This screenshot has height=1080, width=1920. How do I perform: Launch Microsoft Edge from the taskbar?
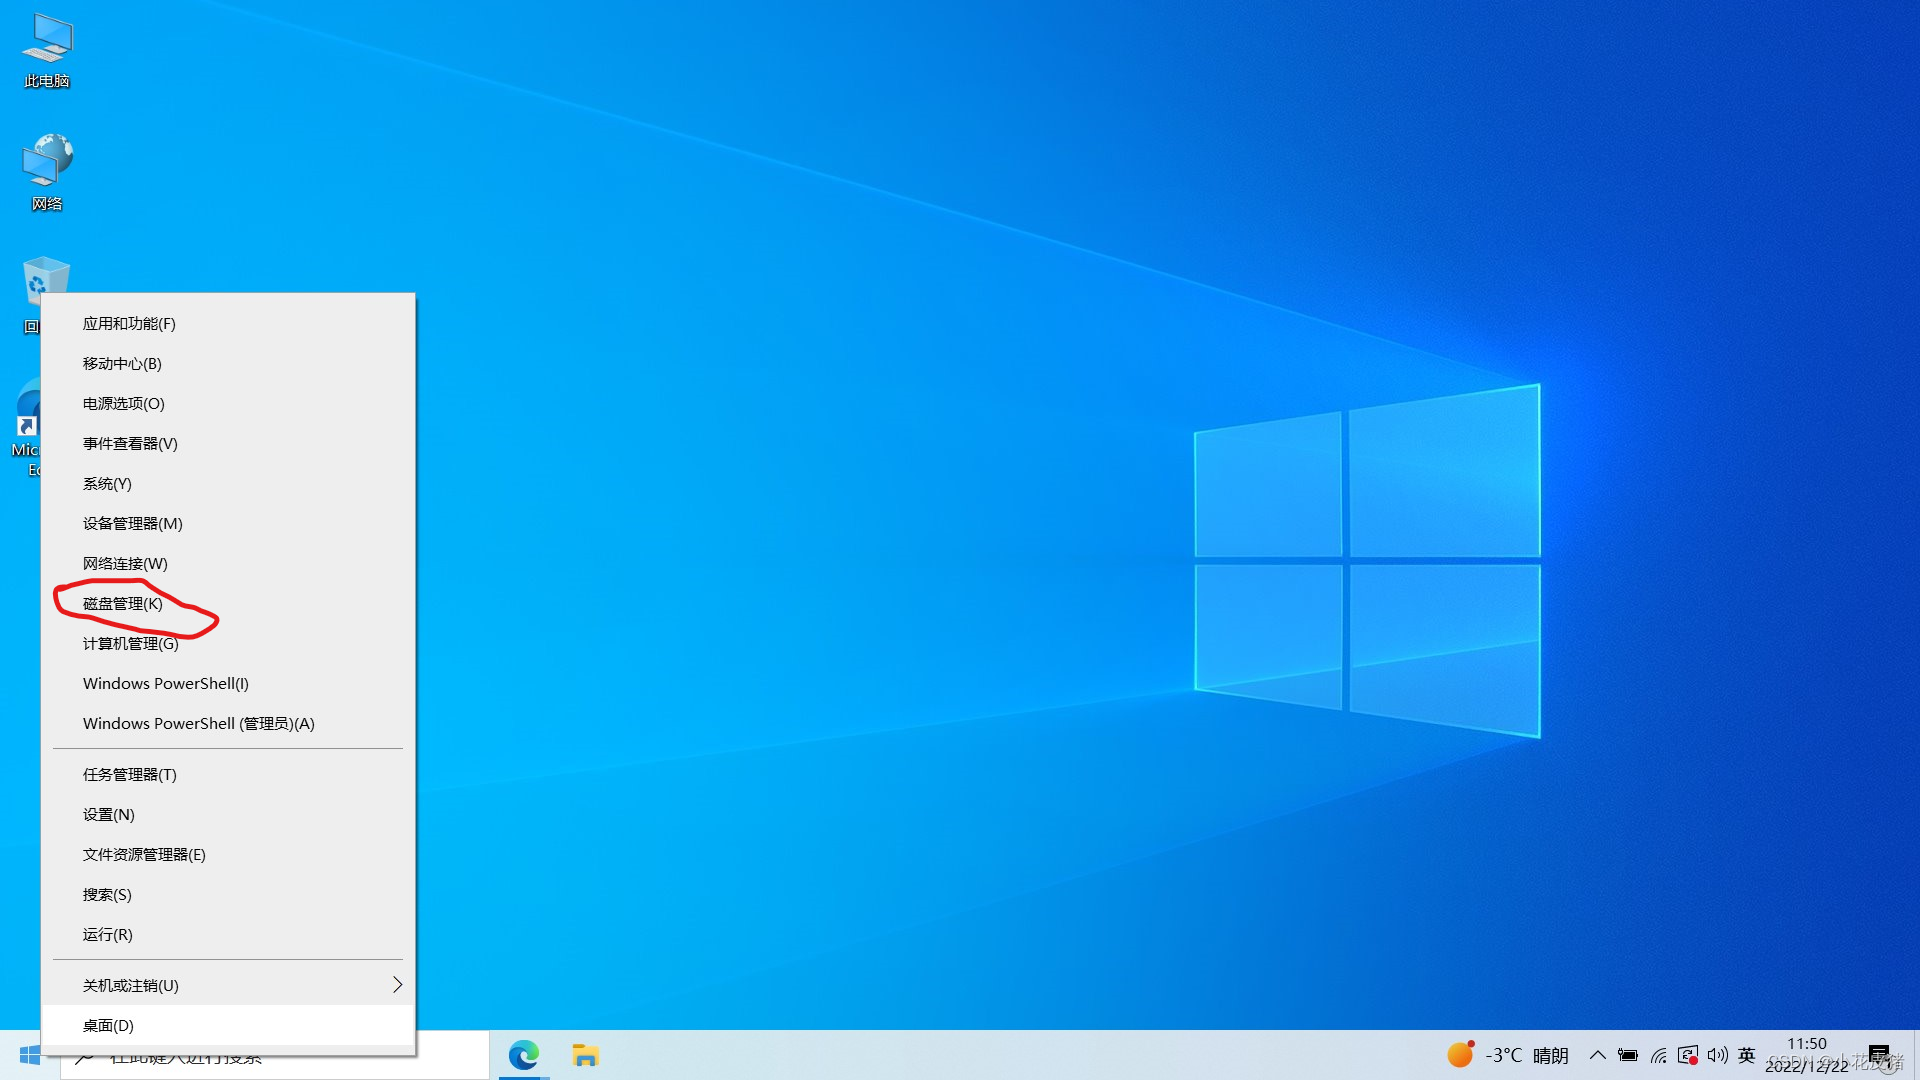pyautogui.click(x=524, y=1055)
